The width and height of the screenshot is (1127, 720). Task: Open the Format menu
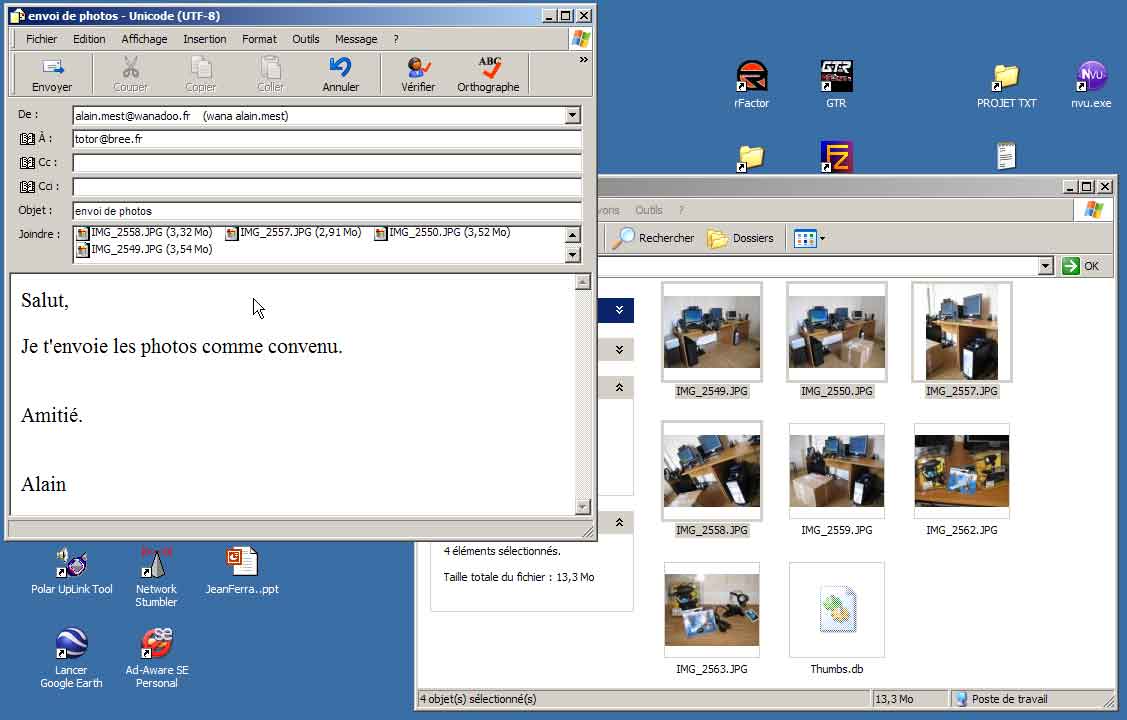(x=259, y=39)
